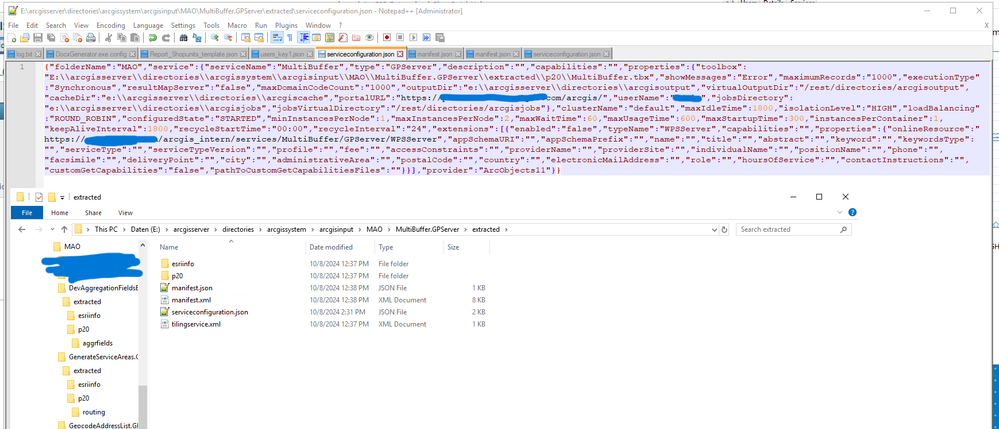The image size is (999, 429).
Task: Open the Plugins menu in Notepad++
Action: [x=286, y=25]
